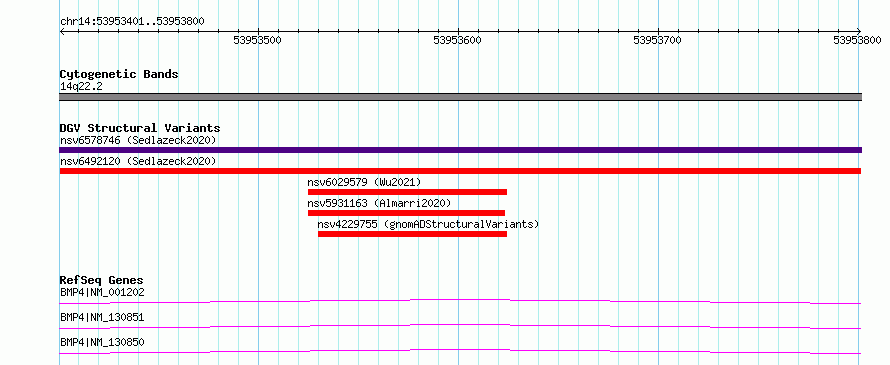
Task: Click the 53953600 ruler position label
Action: pos(457,40)
